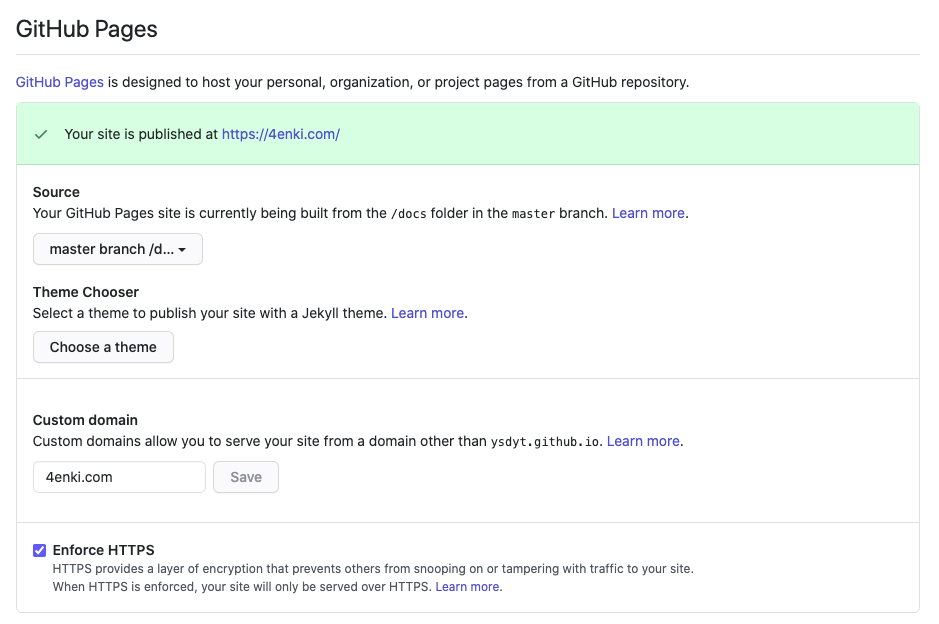Click Save to apply the custom domain
The height and width of the screenshot is (624, 939).
pyautogui.click(x=245, y=477)
